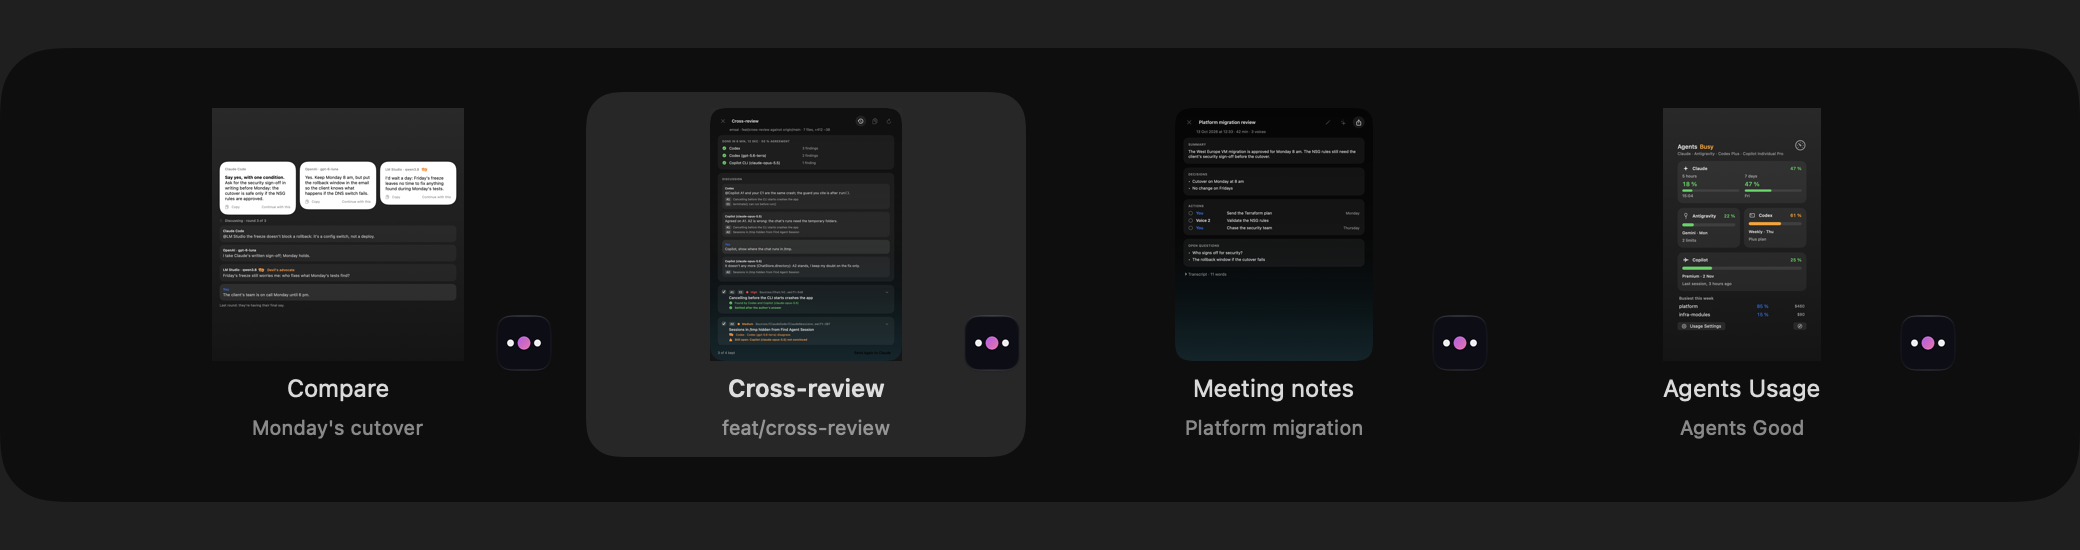Click the app icon beside the Cross-review window
The height and width of the screenshot is (550, 2080).
[992, 343]
